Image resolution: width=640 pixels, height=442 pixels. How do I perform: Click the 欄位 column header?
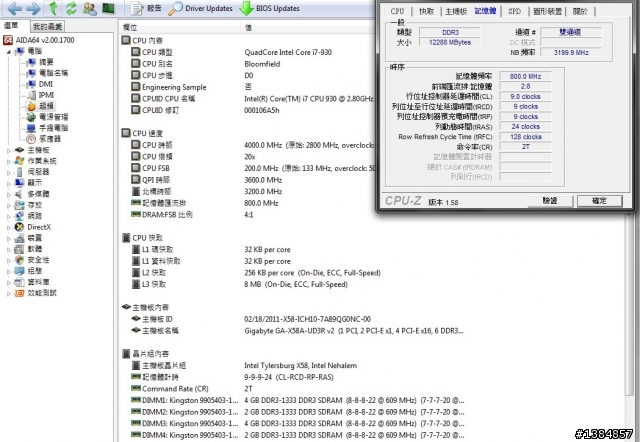(x=180, y=27)
